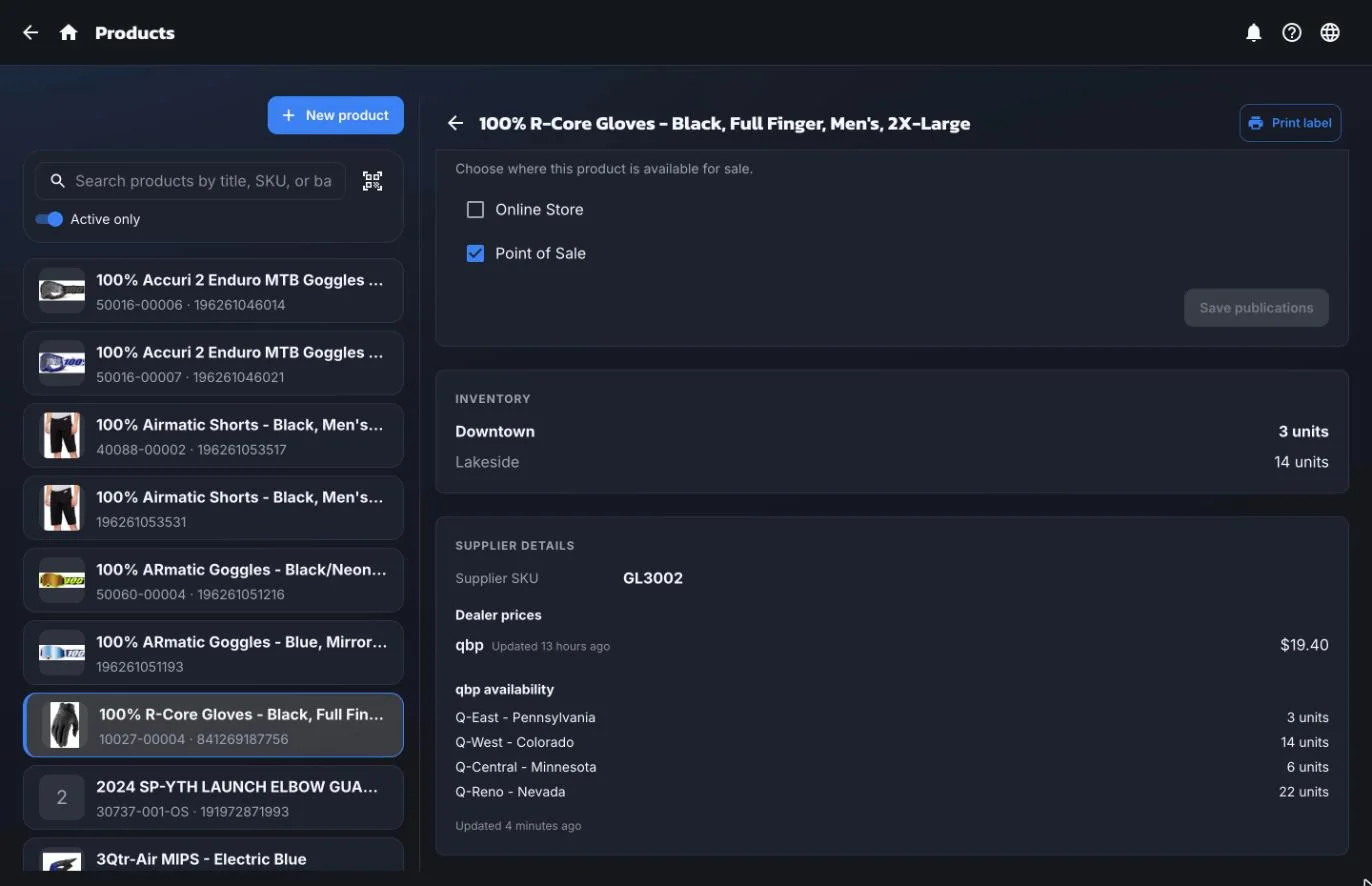The width and height of the screenshot is (1372, 886).
Task: Click the 3 units Downtown value
Action: tap(1303, 432)
